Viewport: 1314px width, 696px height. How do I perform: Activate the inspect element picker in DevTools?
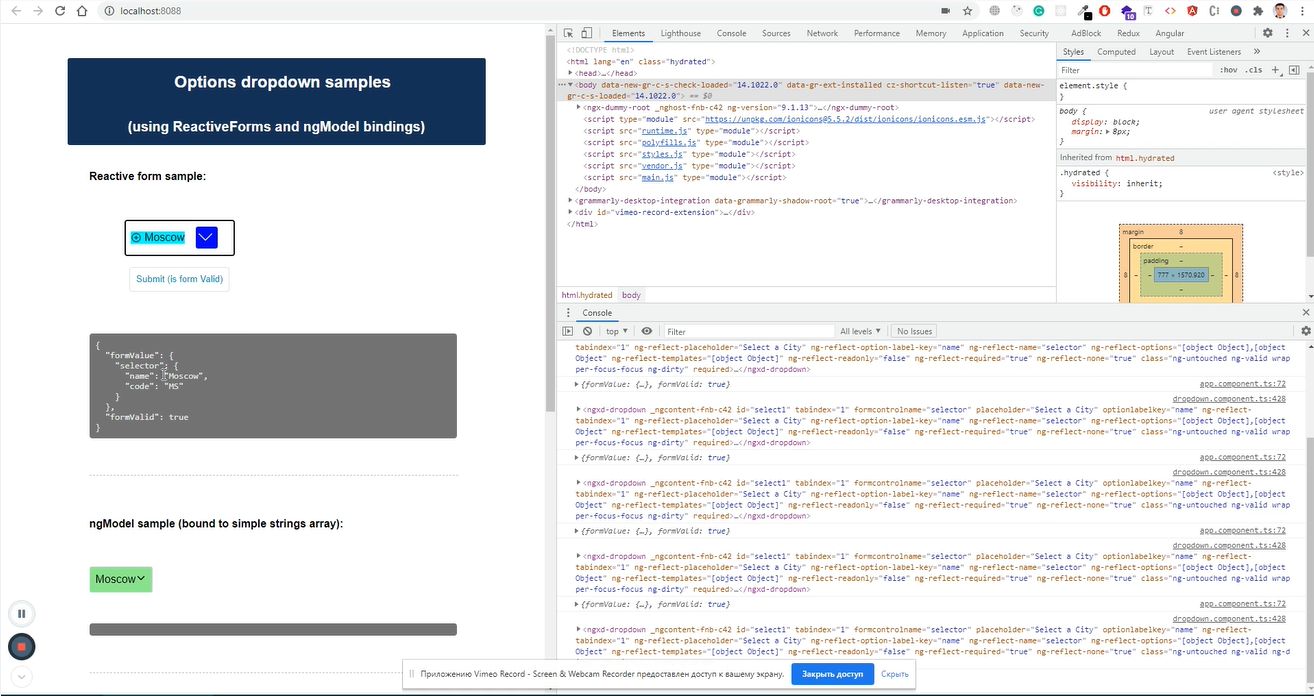(568, 33)
